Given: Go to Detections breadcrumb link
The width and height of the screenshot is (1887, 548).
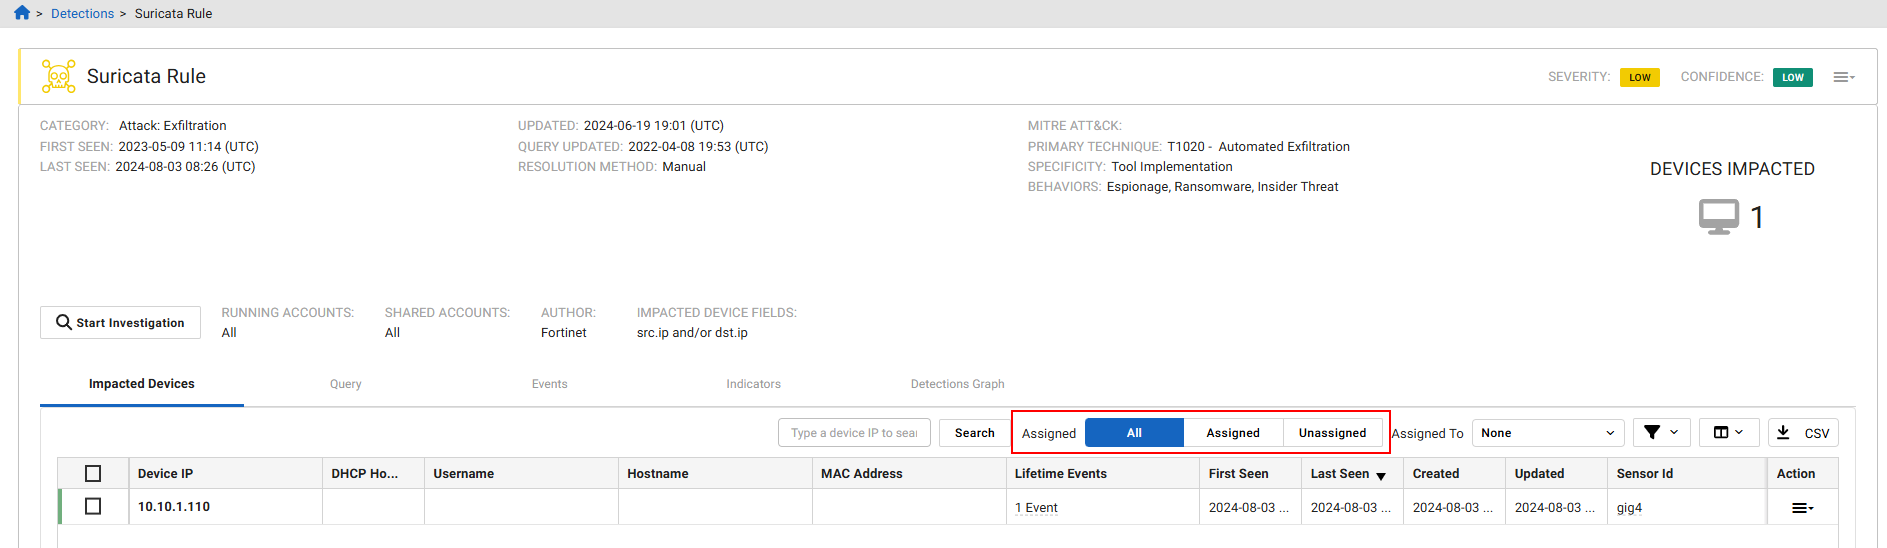Looking at the screenshot, I should point(82,14).
